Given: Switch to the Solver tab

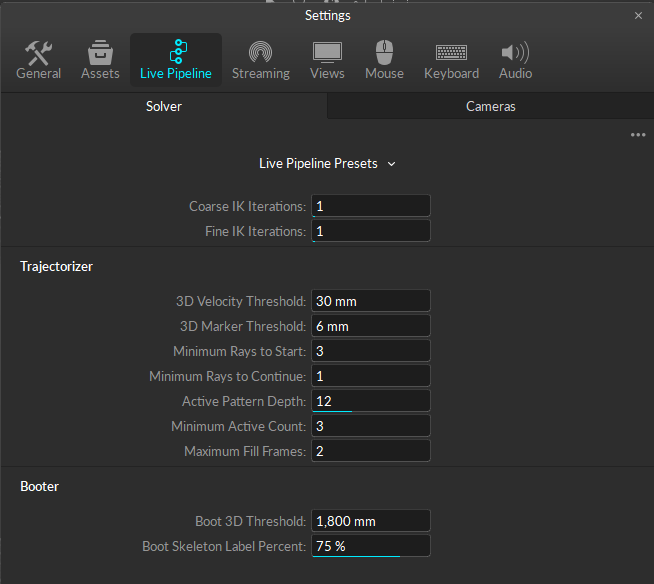Looking at the screenshot, I should click(164, 106).
